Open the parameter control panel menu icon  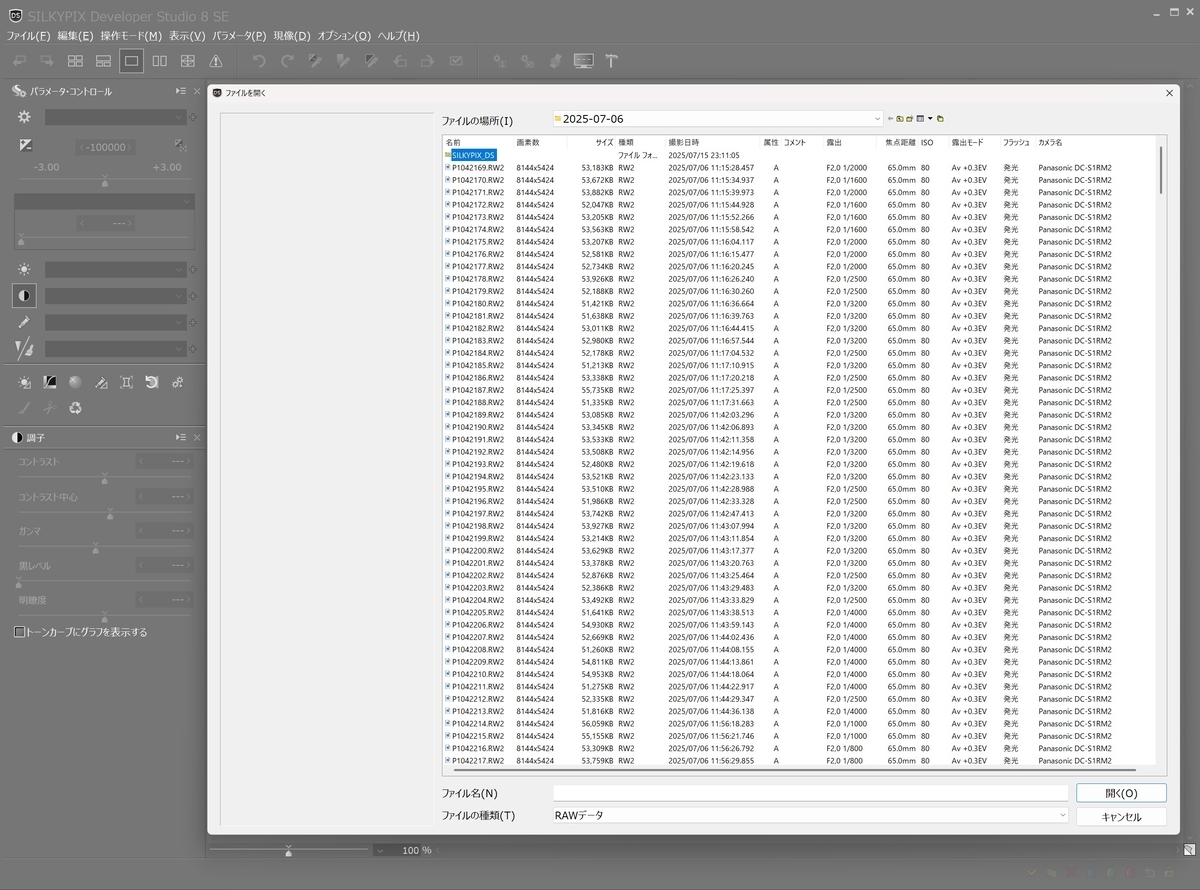(180, 91)
